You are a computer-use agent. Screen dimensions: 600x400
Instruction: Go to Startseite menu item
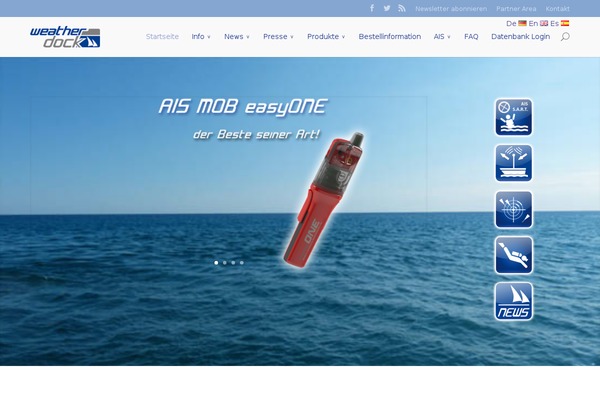[162, 37]
